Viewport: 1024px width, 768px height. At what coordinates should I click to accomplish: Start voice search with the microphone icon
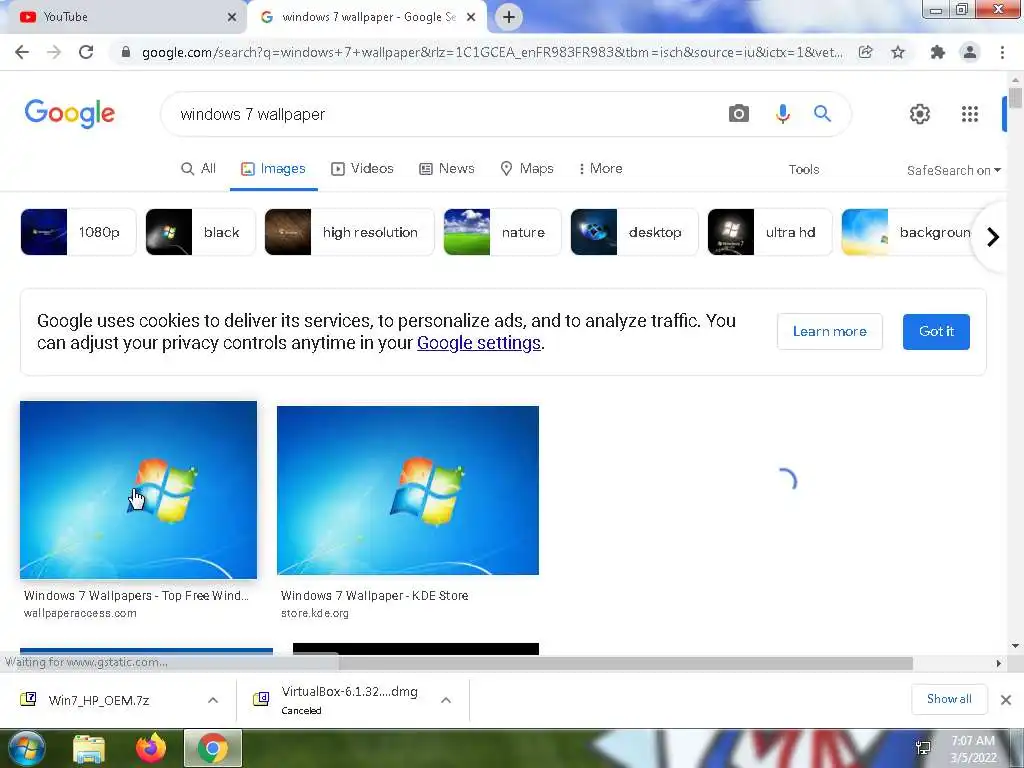click(x=782, y=114)
